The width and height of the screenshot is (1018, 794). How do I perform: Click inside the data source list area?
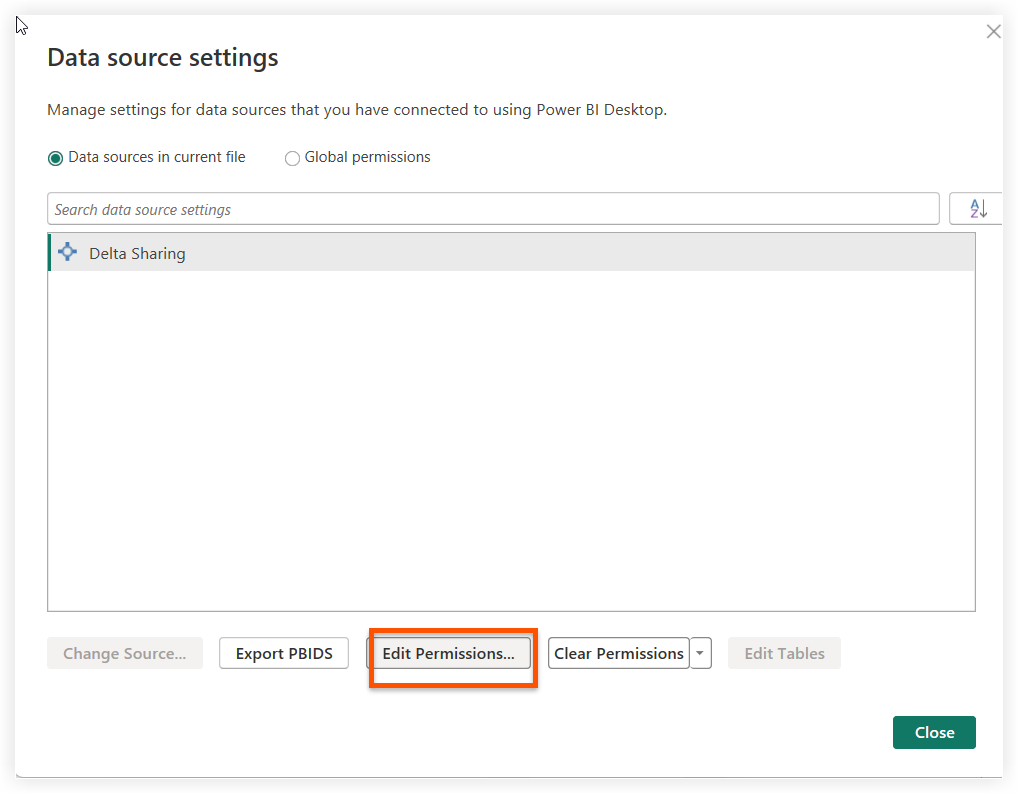coord(511,430)
